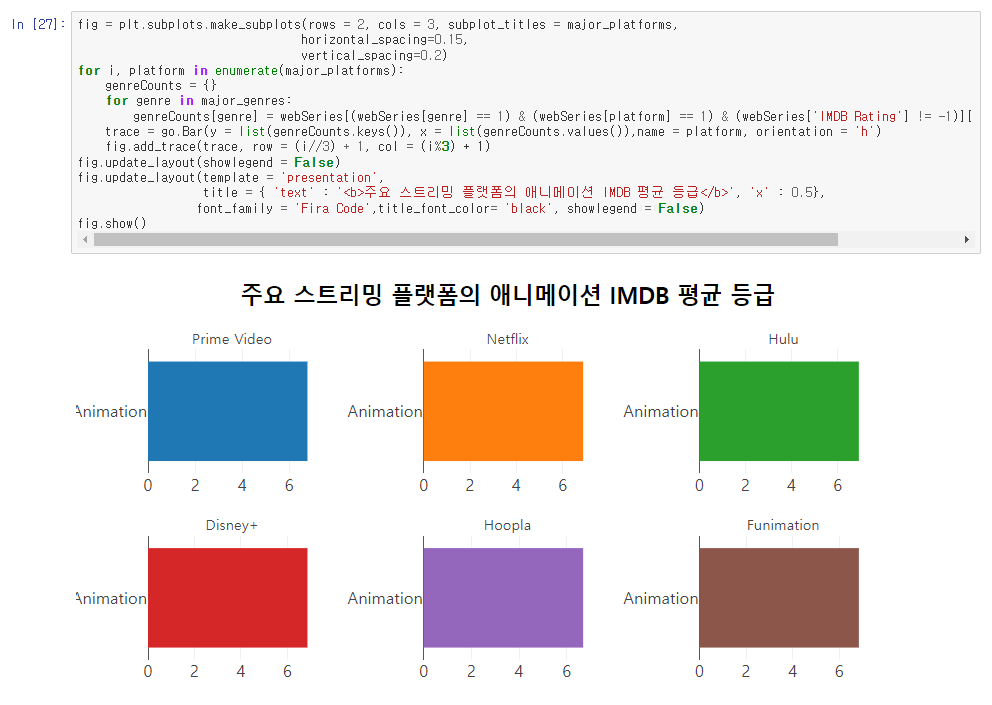Click the Funimation subplot title

click(x=783, y=525)
